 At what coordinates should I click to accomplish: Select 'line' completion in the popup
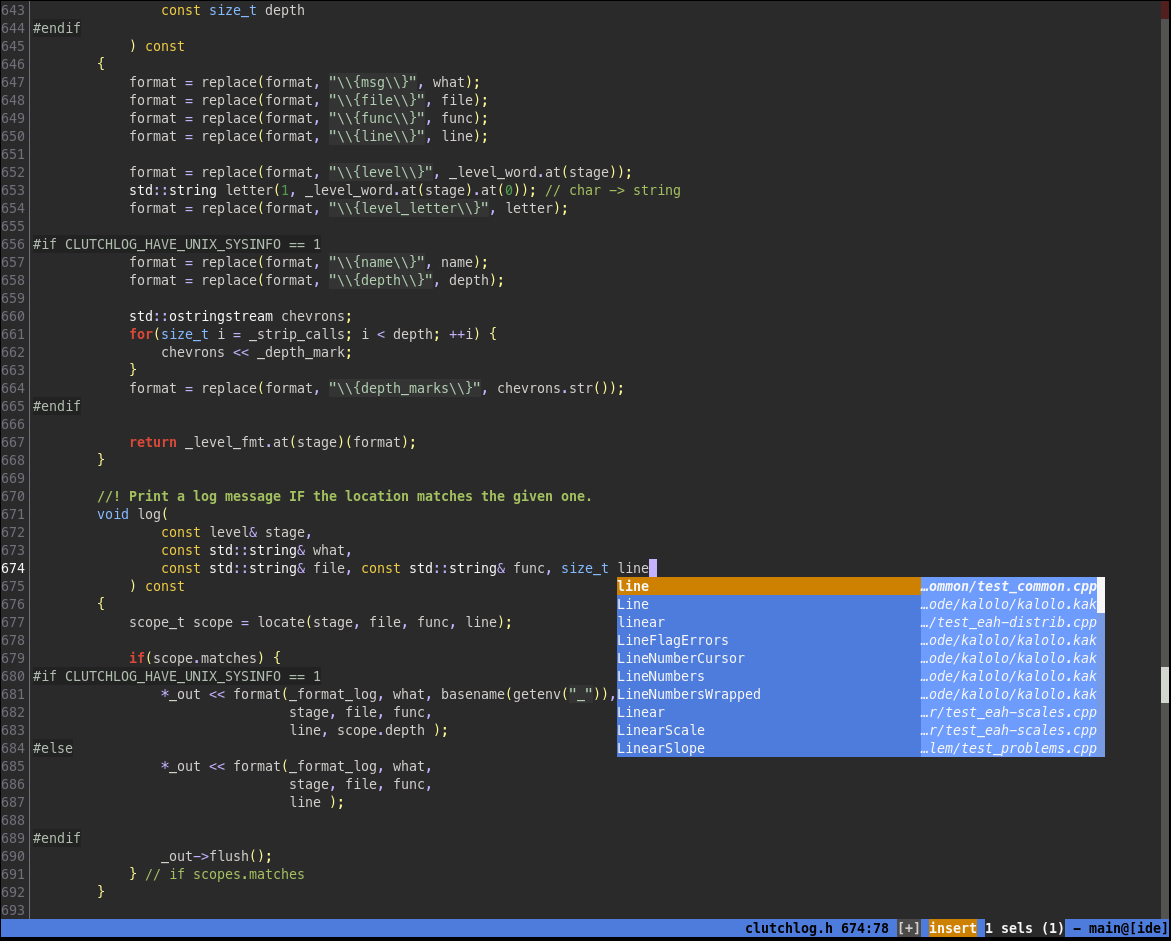pyautogui.click(x=634, y=587)
